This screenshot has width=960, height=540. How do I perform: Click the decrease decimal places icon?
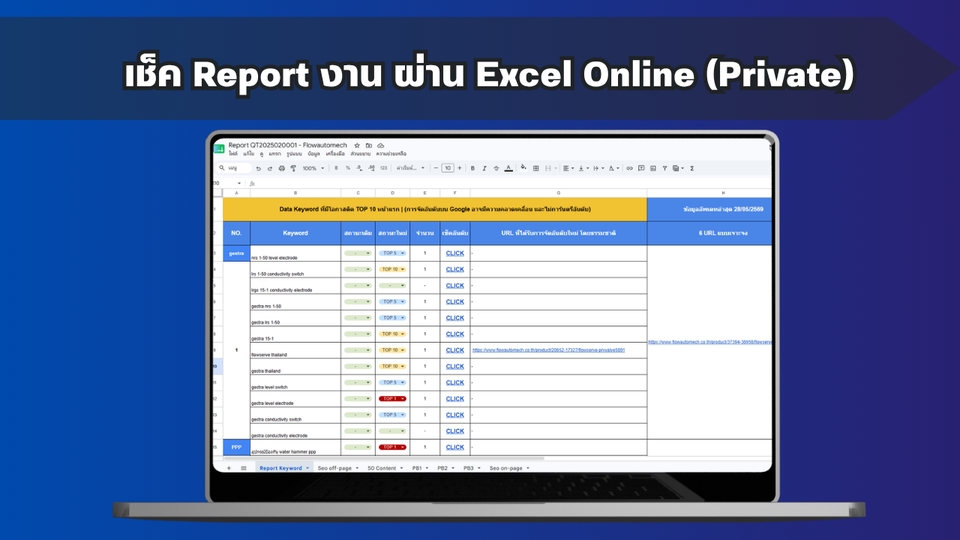click(359, 168)
